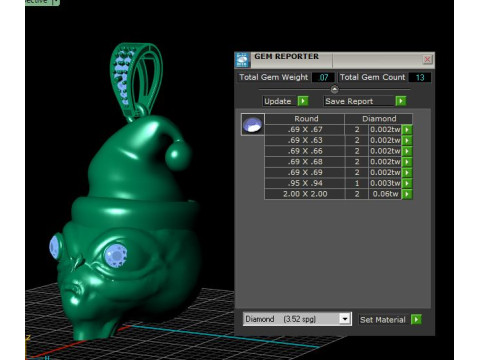This screenshot has width=480, height=360.
Task: Click the Total Gem Weight label
Action: pyautogui.click(x=274, y=77)
